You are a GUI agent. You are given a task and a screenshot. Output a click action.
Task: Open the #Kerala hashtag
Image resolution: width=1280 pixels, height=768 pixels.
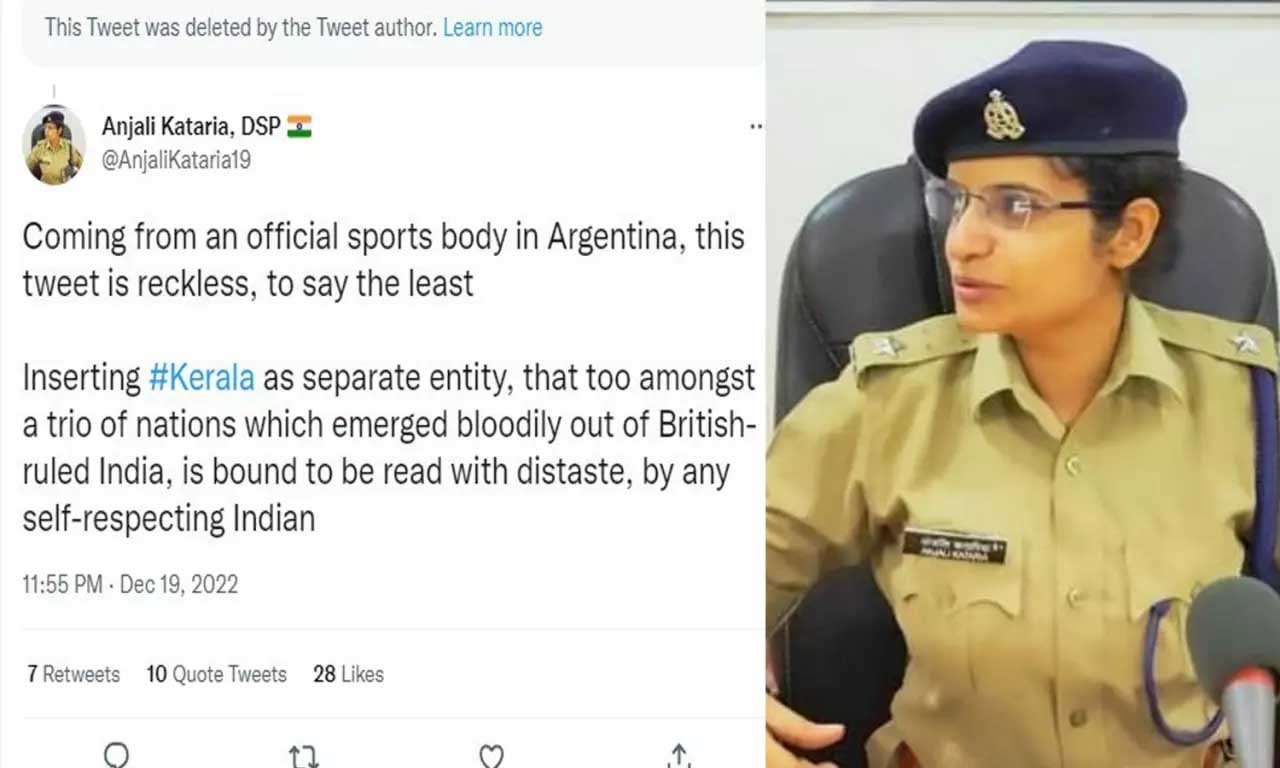pos(202,378)
